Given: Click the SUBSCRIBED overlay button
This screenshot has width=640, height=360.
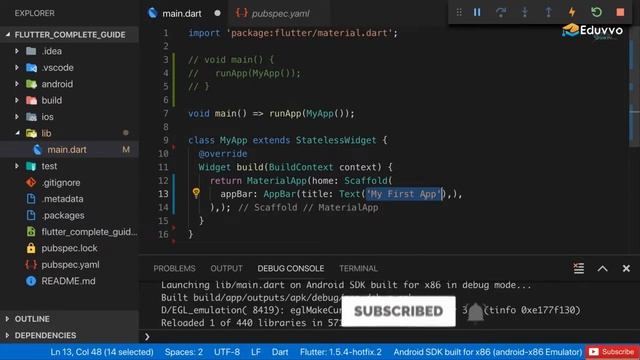Looking at the screenshot, I should (x=398, y=311).
